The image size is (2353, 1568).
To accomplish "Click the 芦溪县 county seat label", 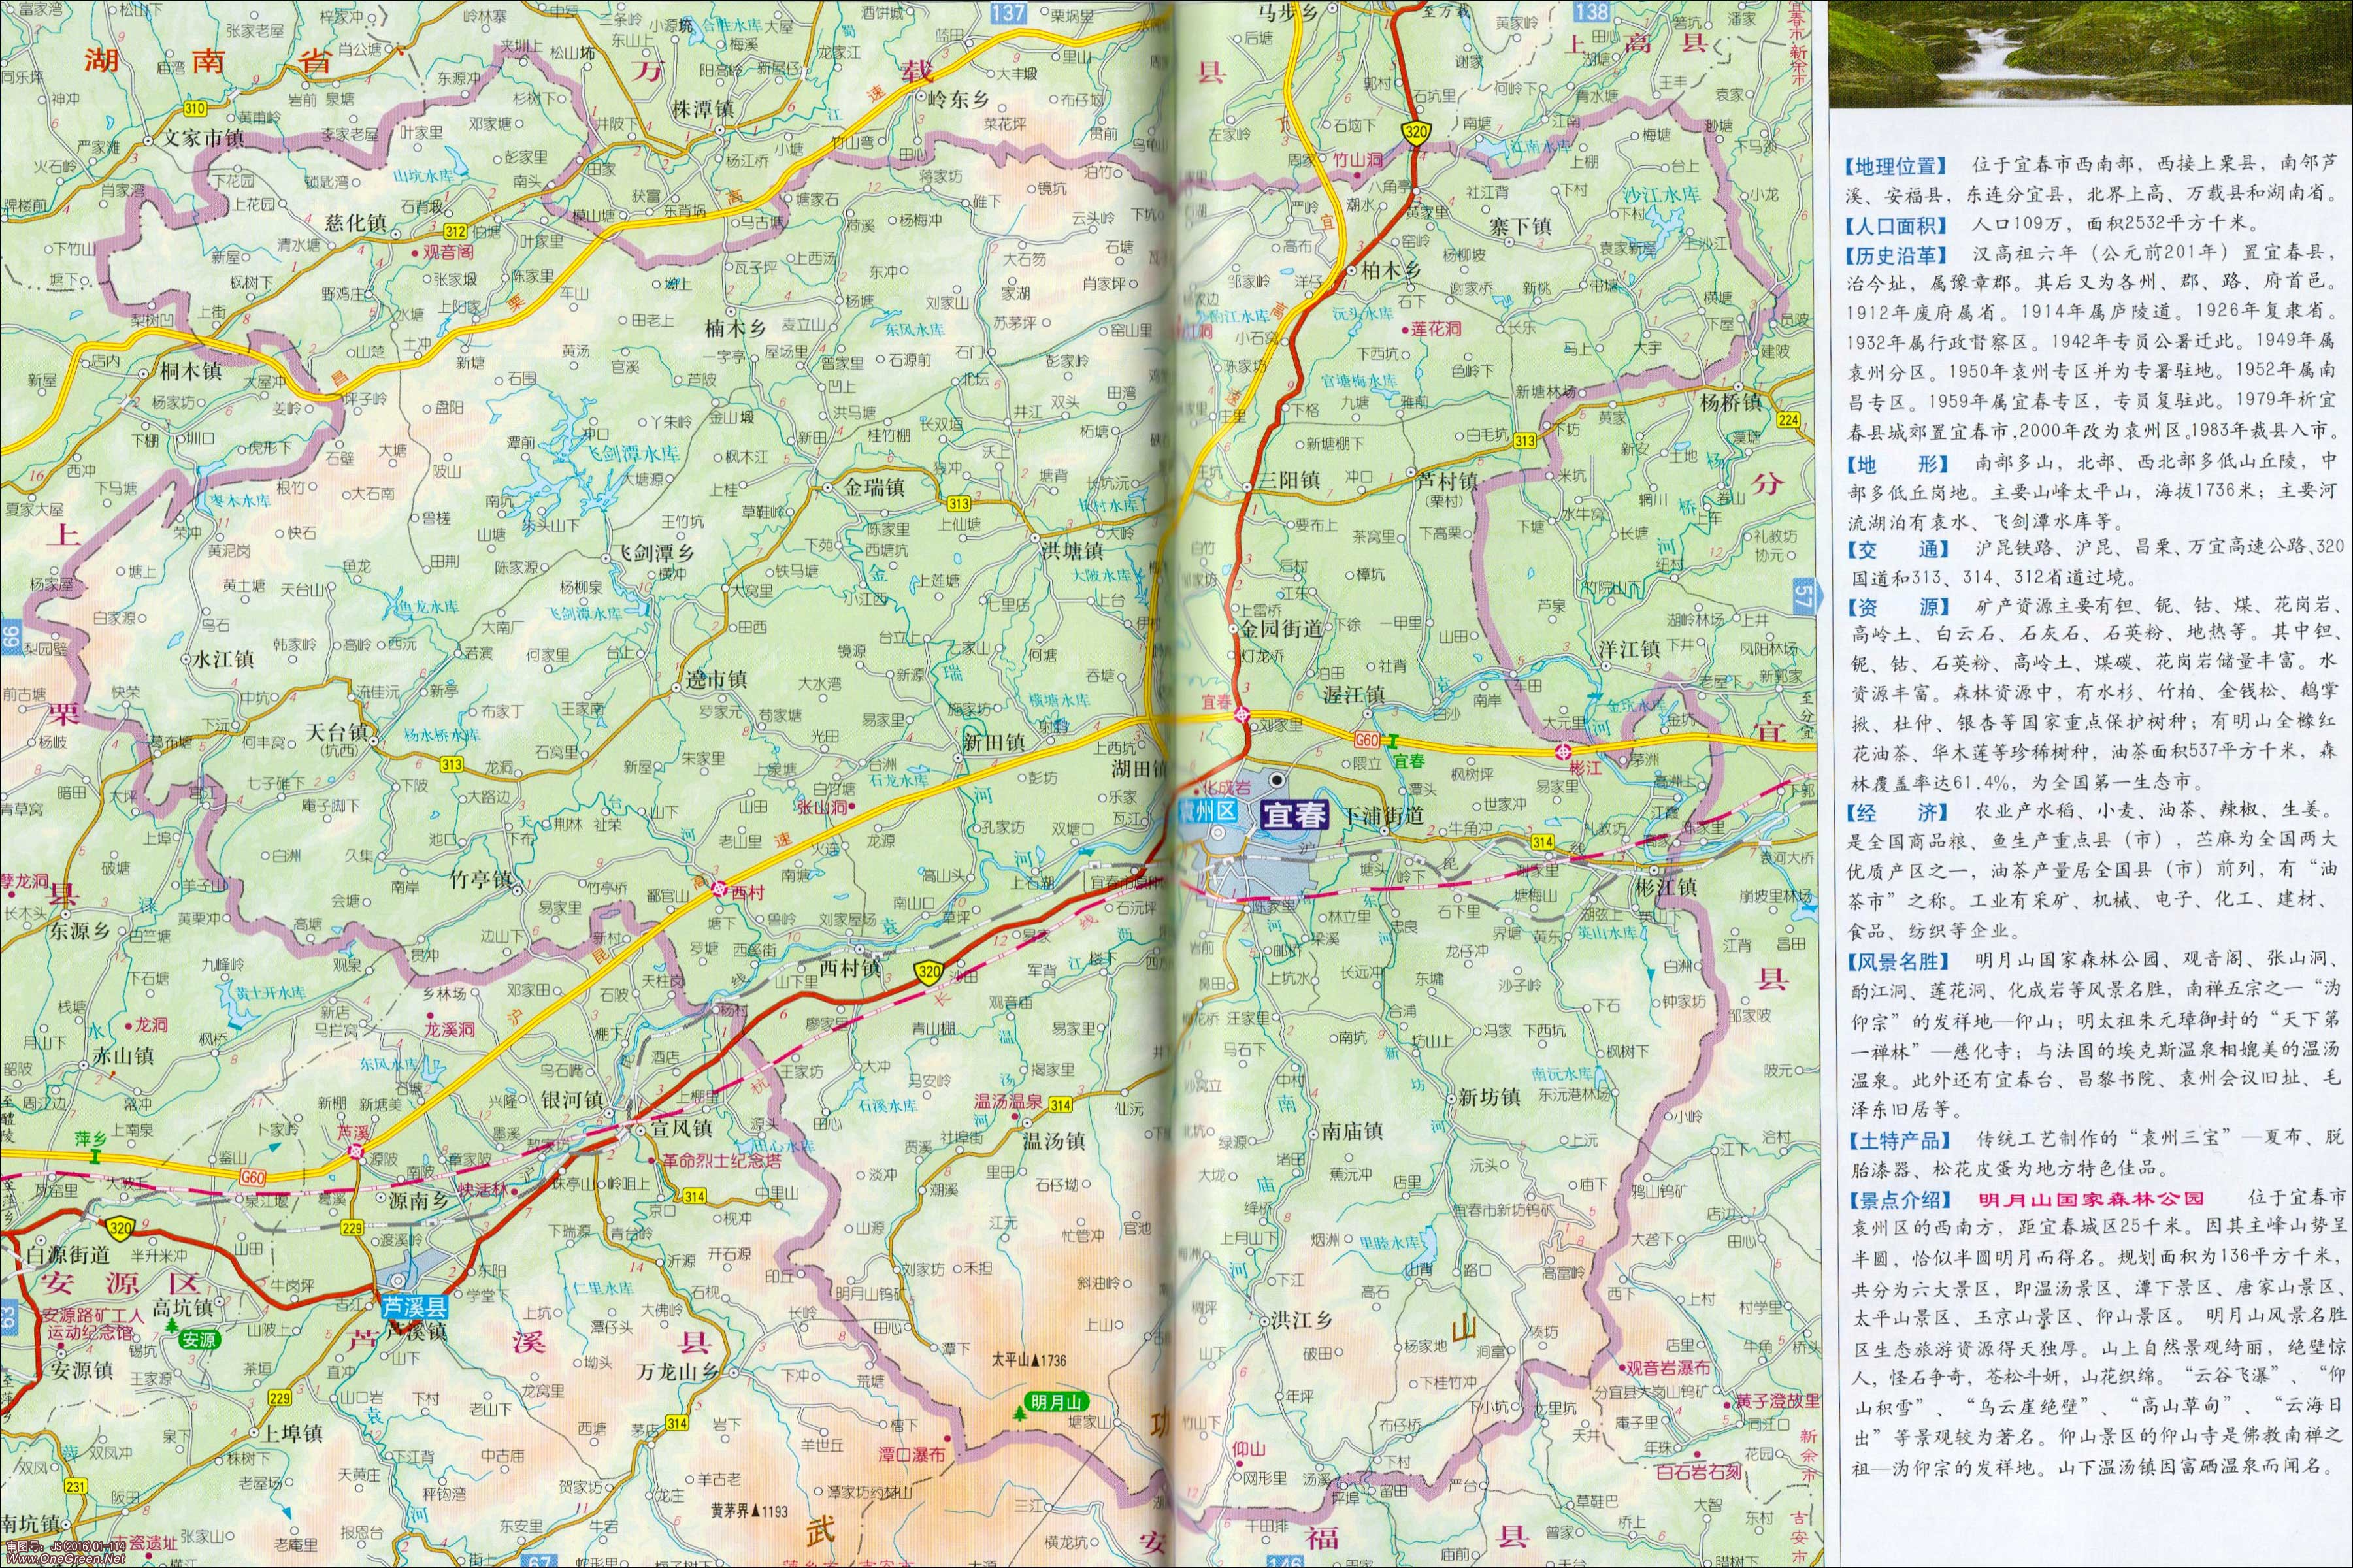I will 414,1306.
